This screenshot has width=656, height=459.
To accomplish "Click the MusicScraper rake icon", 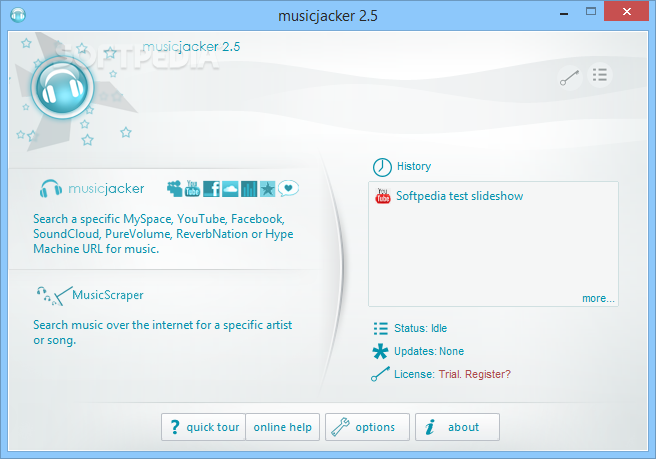I will (x=54, y=296).
